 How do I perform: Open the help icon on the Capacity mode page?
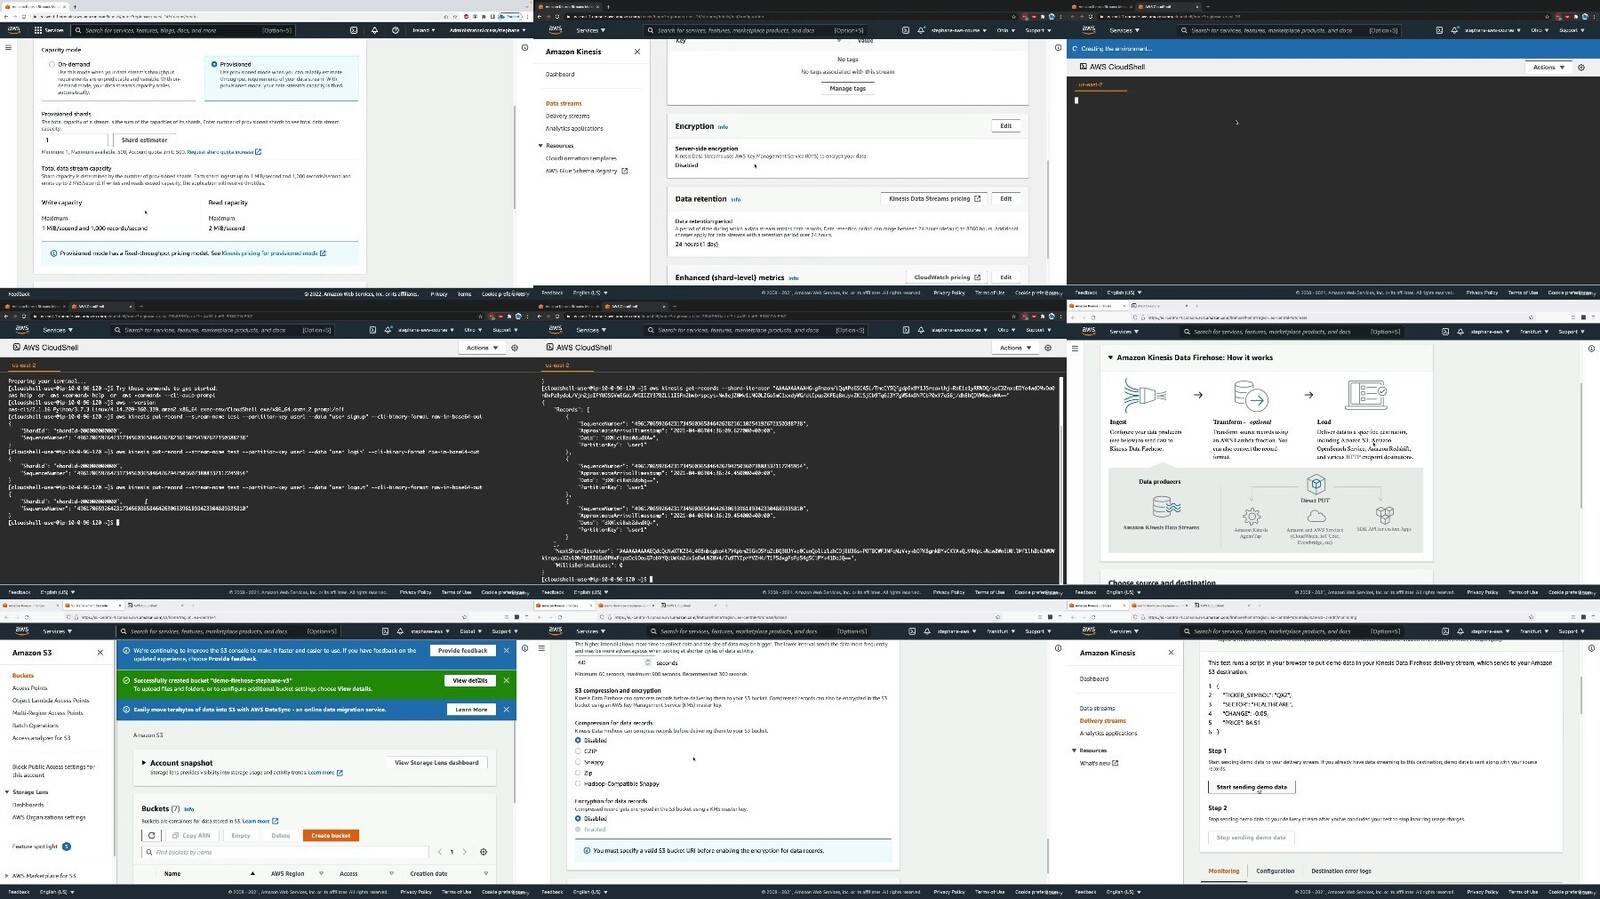(396, 30)
